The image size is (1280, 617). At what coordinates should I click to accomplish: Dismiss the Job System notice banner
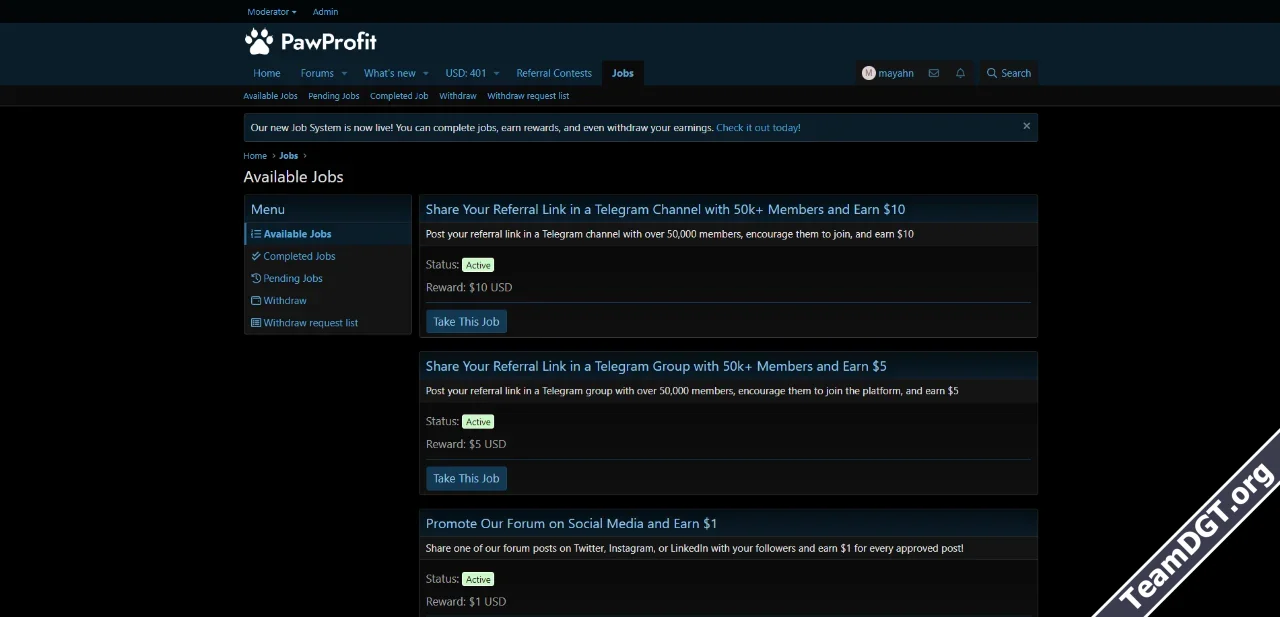point(1026,126)
